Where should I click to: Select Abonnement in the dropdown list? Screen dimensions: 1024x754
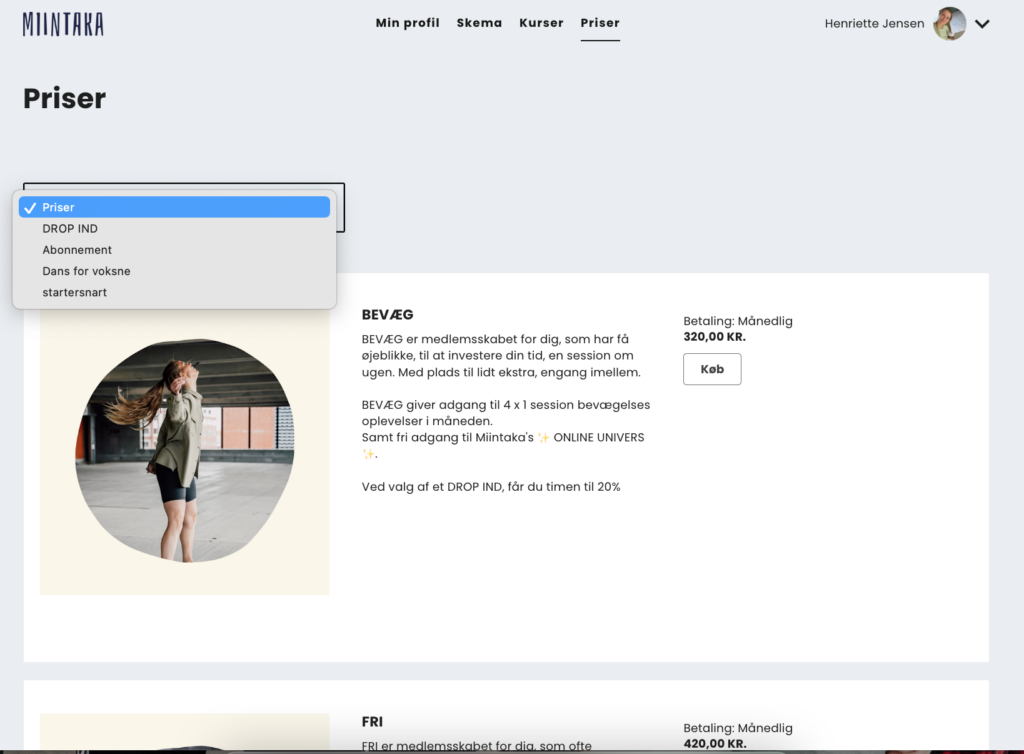click(77, 250)
